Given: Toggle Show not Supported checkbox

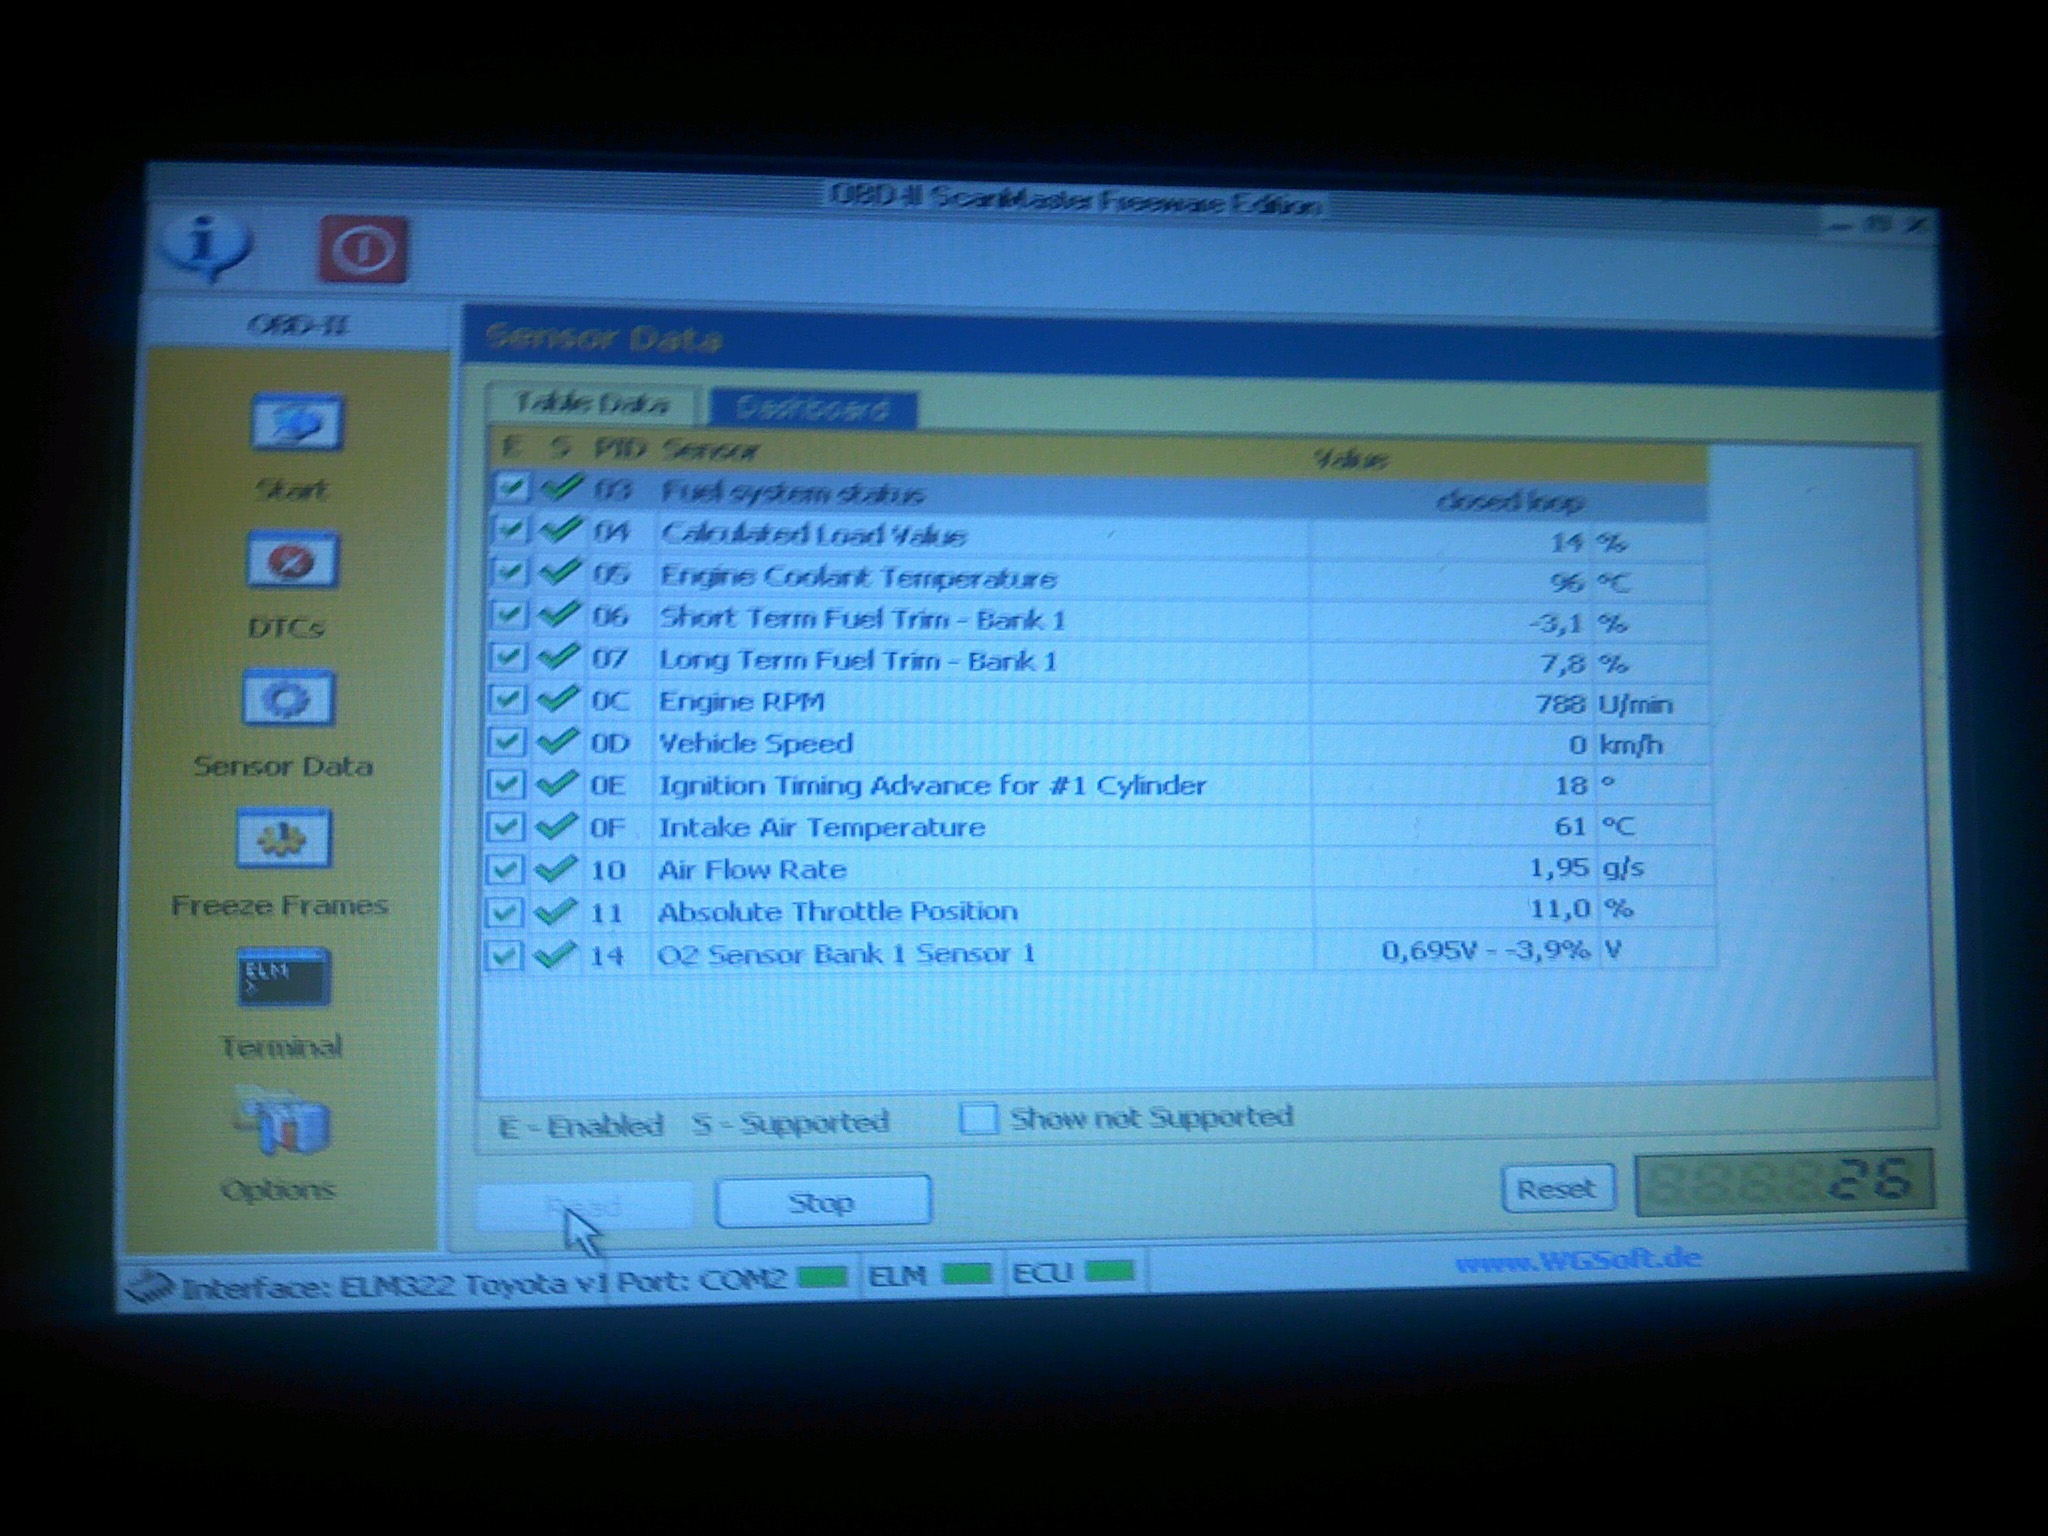Looking at the screenshot, I should (978, 1118).
